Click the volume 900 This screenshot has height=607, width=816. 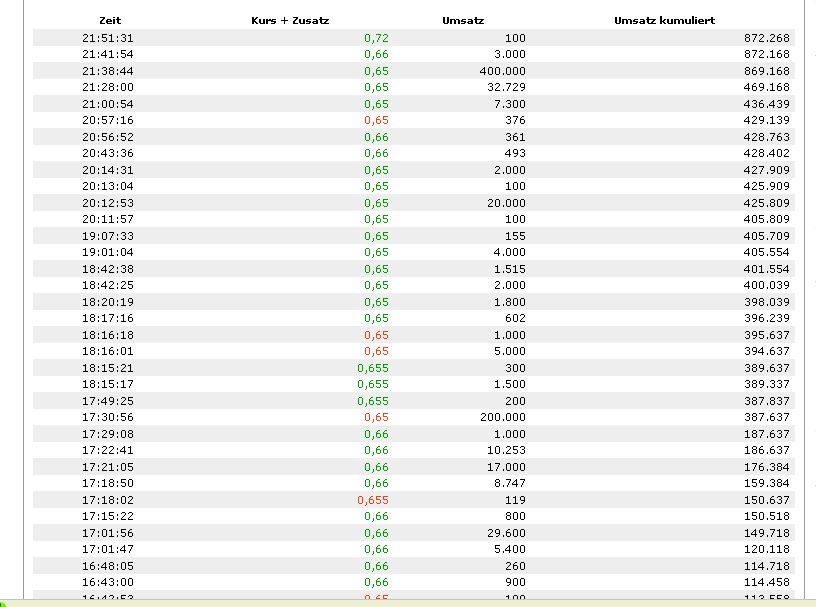click(x=515, y=583)
